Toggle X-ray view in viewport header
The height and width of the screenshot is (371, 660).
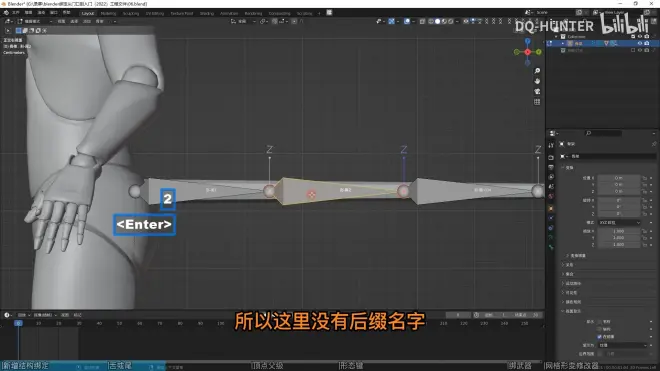[x=422, y=21]
